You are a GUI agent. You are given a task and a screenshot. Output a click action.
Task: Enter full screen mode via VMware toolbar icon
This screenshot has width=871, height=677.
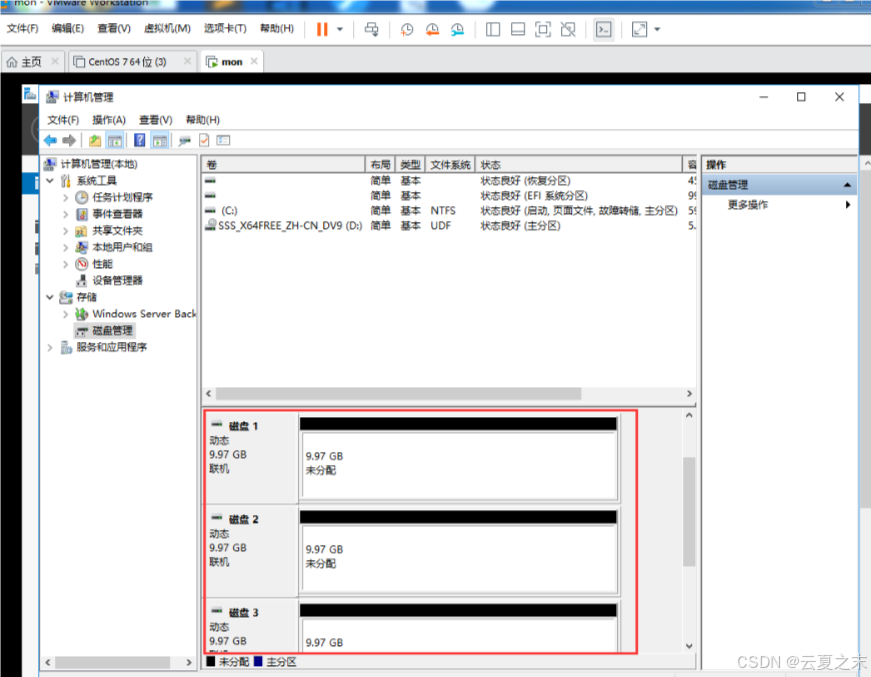pos(543,29)
